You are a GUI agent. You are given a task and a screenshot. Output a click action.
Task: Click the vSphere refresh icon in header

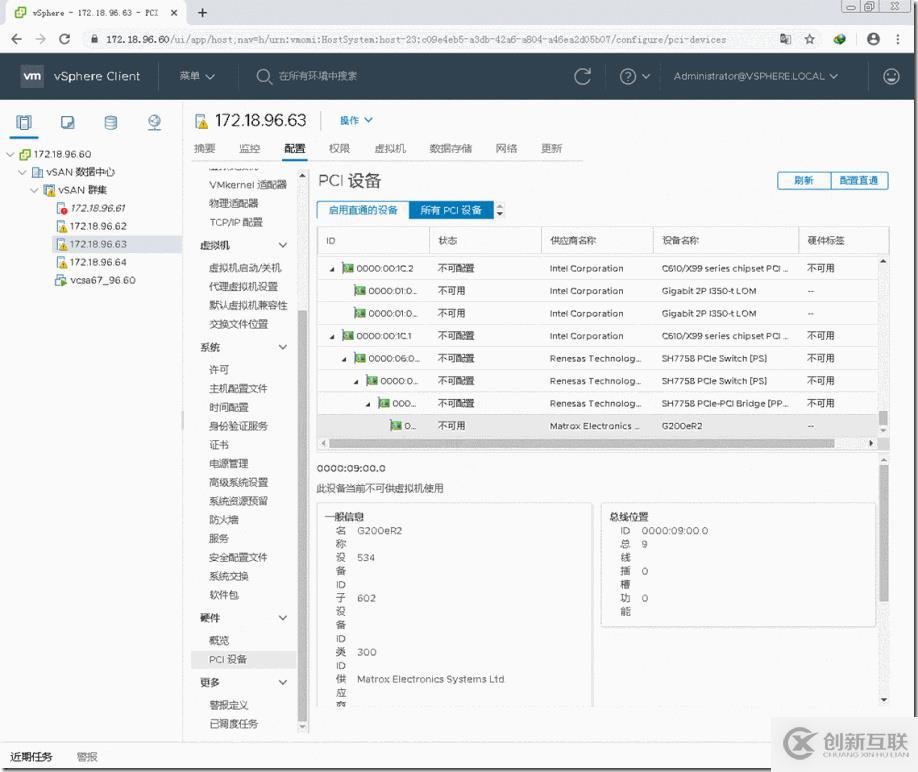[x=582, y=76]
